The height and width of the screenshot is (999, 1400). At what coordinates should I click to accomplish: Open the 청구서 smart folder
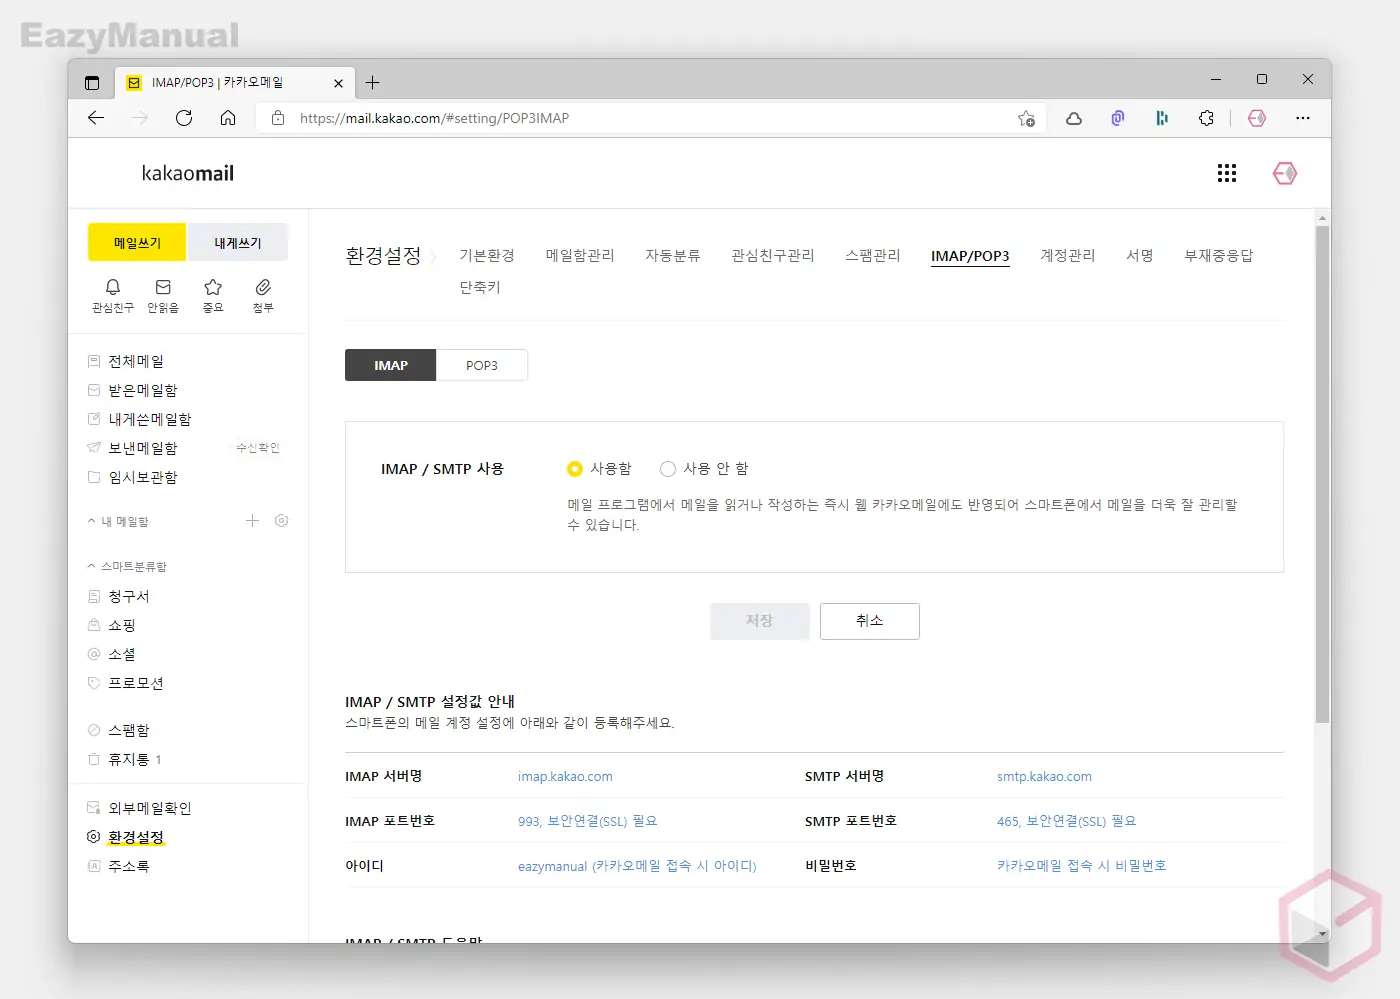point(129,597)
